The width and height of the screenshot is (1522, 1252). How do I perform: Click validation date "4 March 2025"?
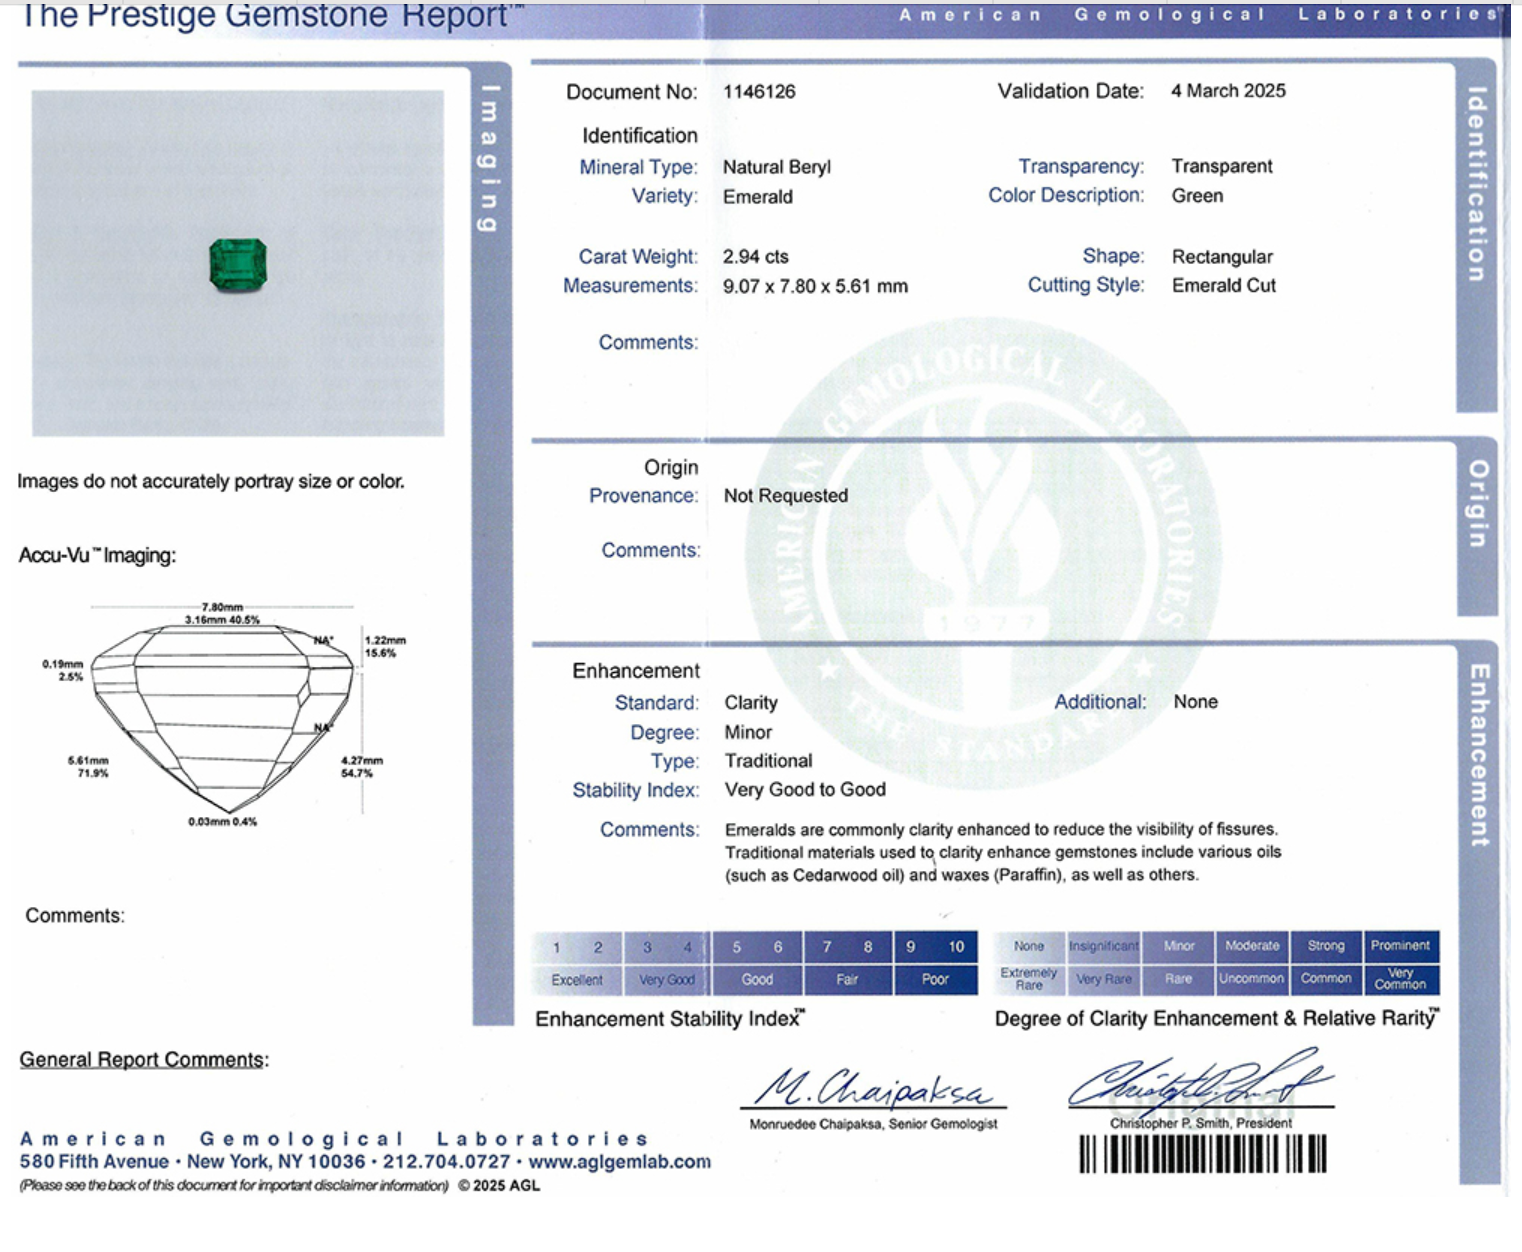point(1228,91)
